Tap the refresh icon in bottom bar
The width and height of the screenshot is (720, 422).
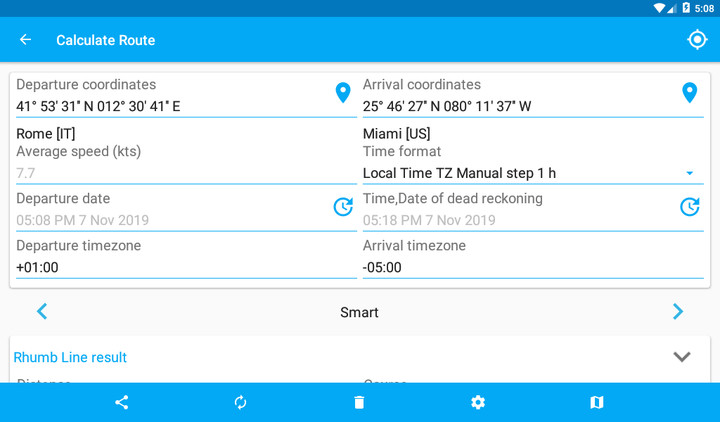pyautogui.click(x=240, y=402)
